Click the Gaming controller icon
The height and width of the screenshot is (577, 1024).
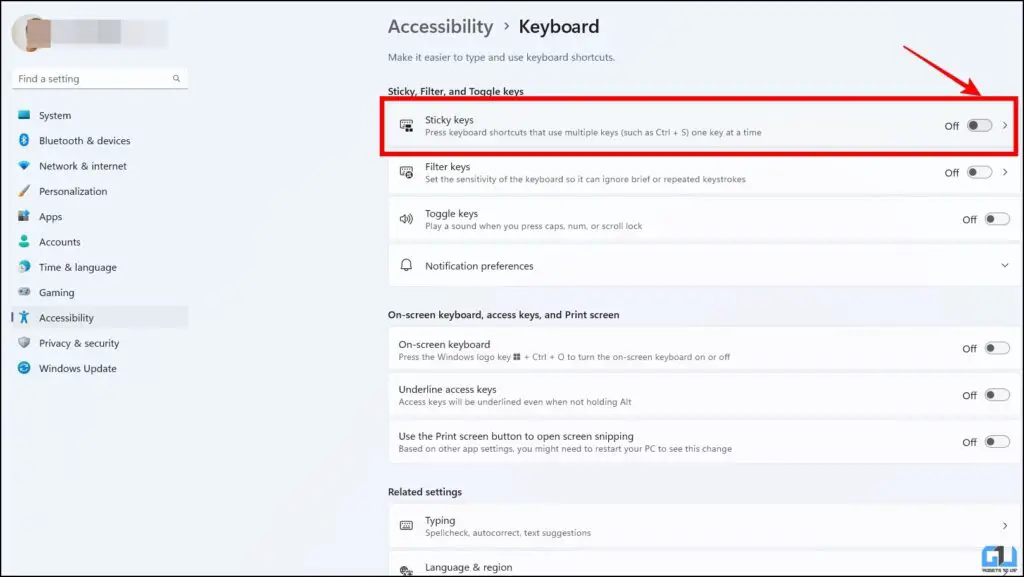(24, 292)
